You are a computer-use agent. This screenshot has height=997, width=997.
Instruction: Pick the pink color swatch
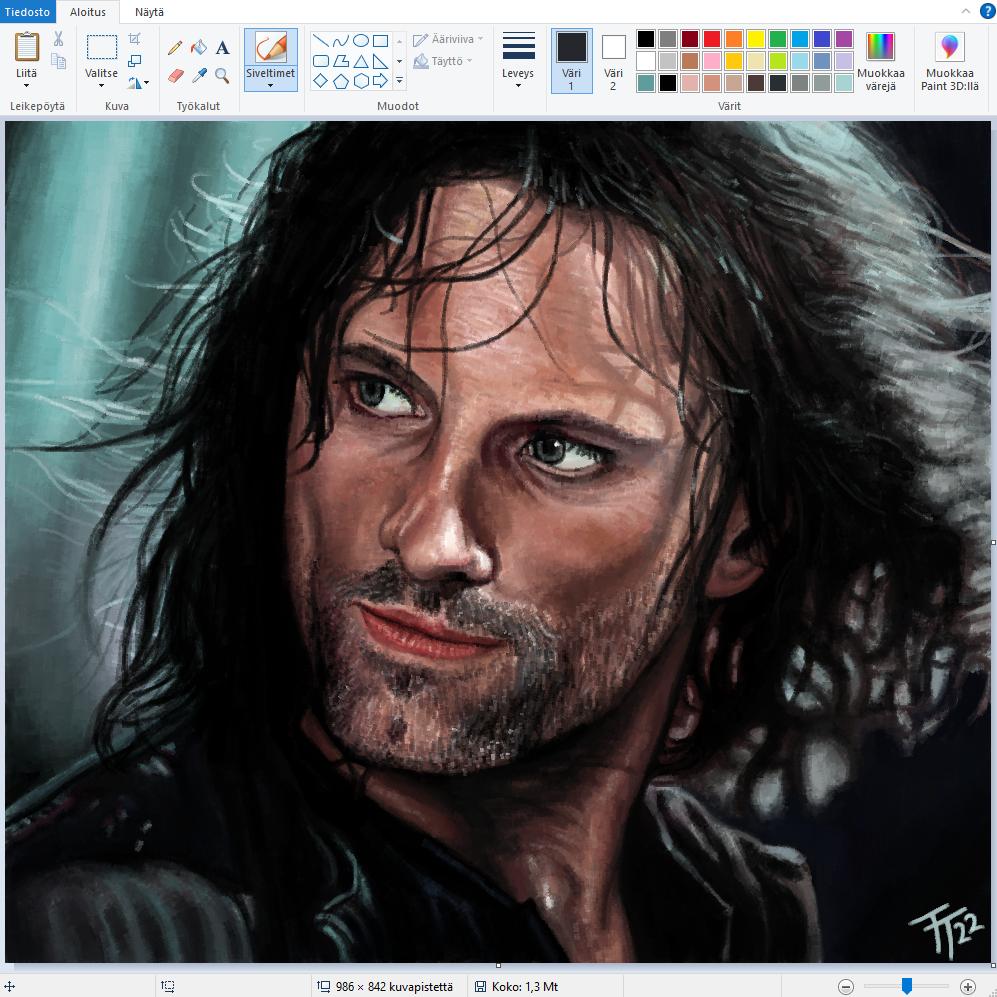(x=712, y=61)
